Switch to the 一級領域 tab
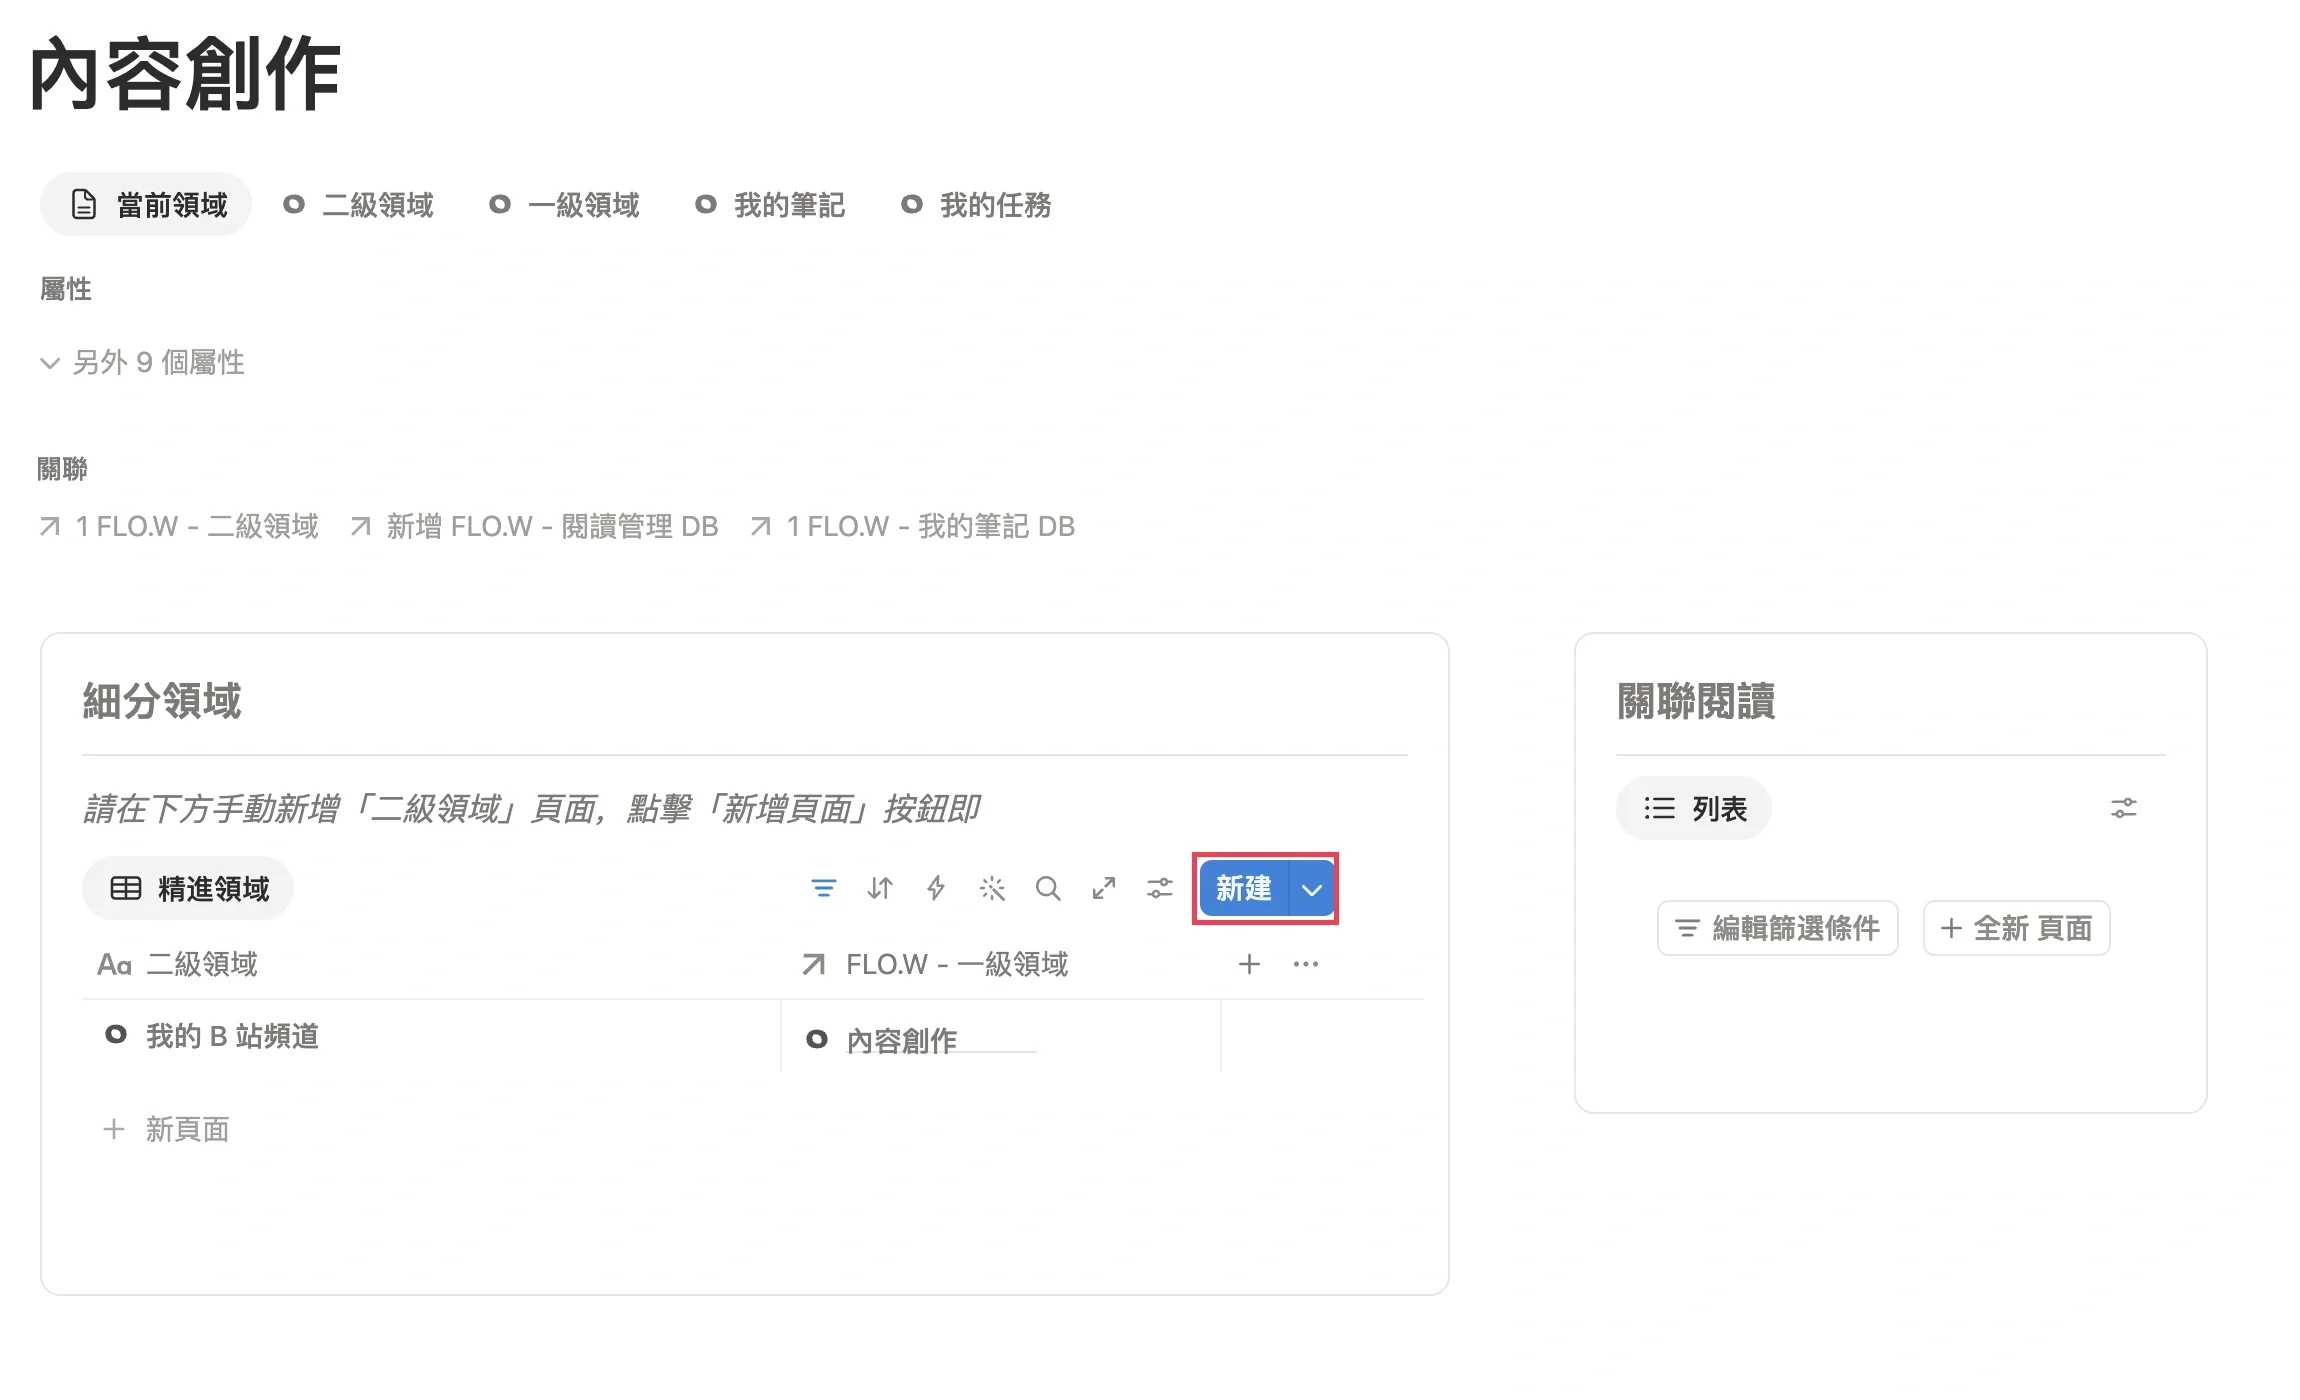Viewport: 2300px width, 1400px height. [564, 205]
